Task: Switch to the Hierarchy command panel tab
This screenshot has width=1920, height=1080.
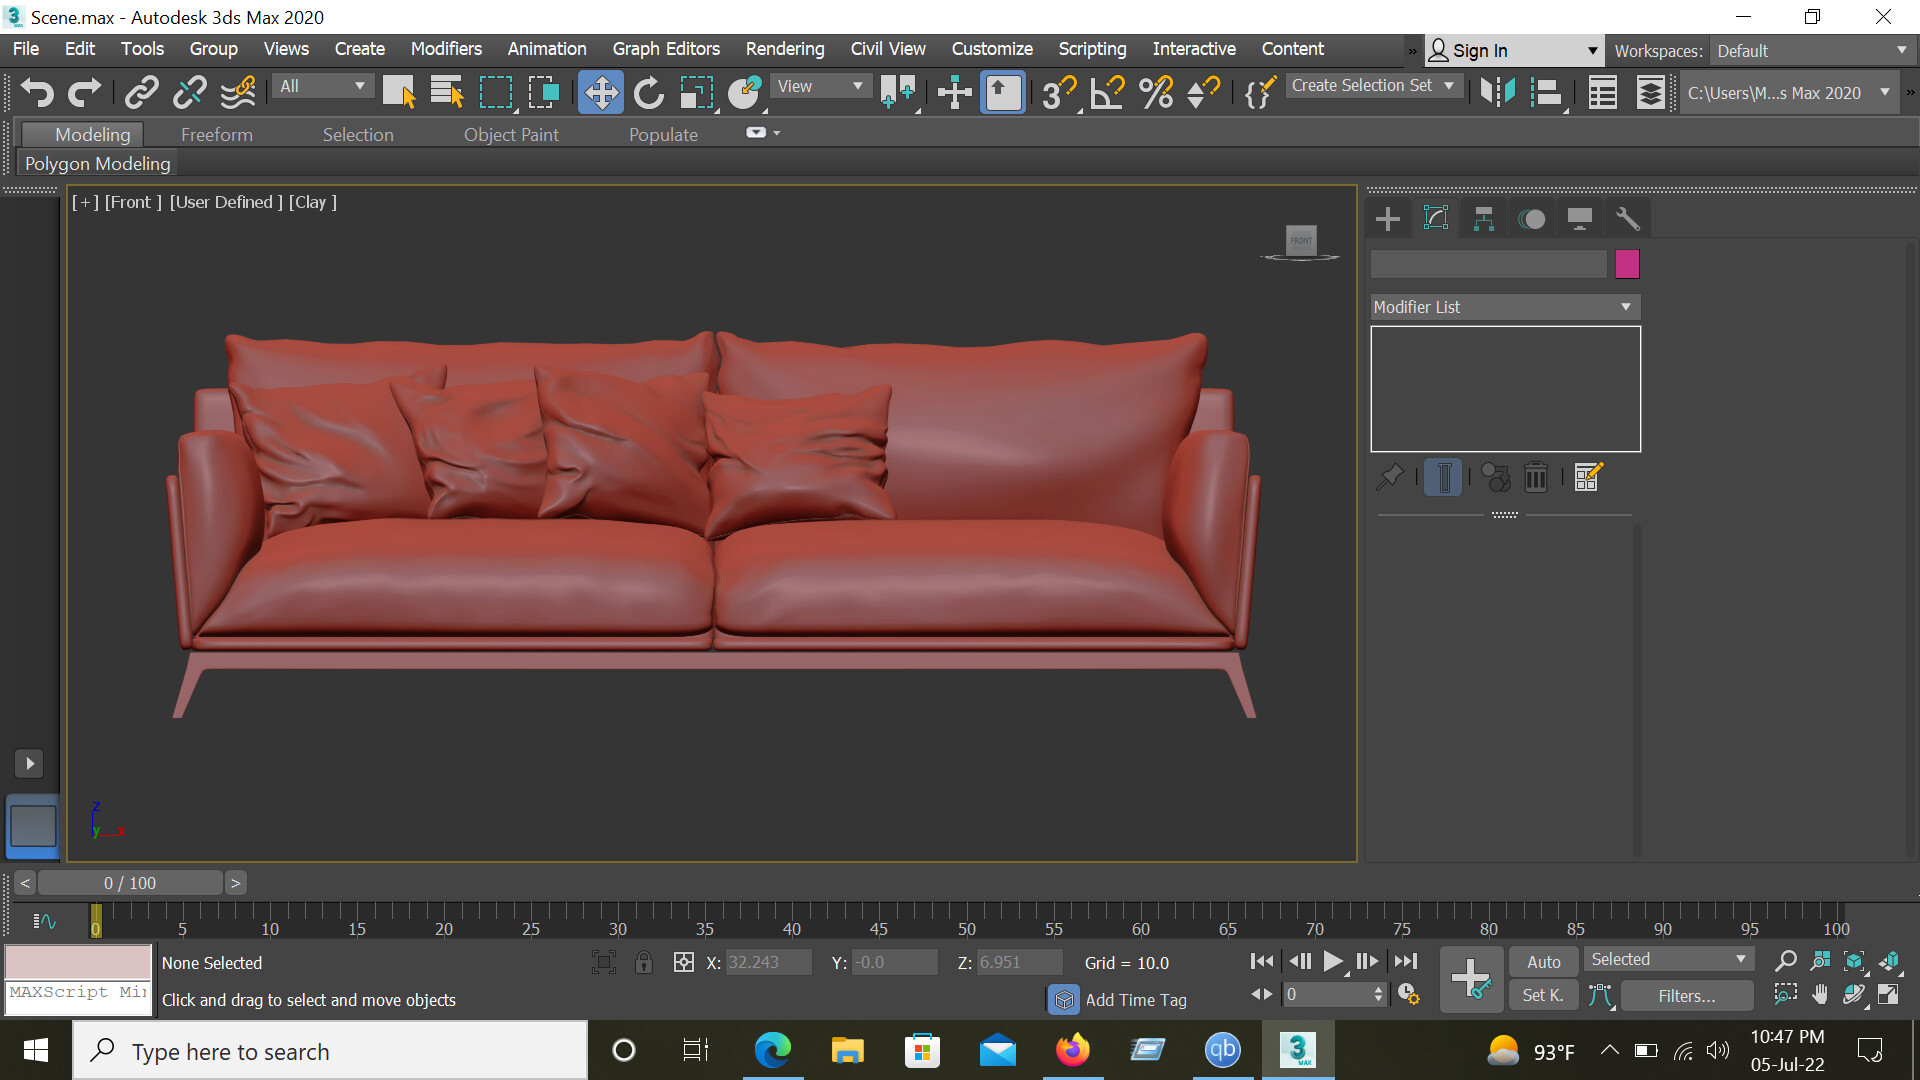Action: click(1482, 218)
